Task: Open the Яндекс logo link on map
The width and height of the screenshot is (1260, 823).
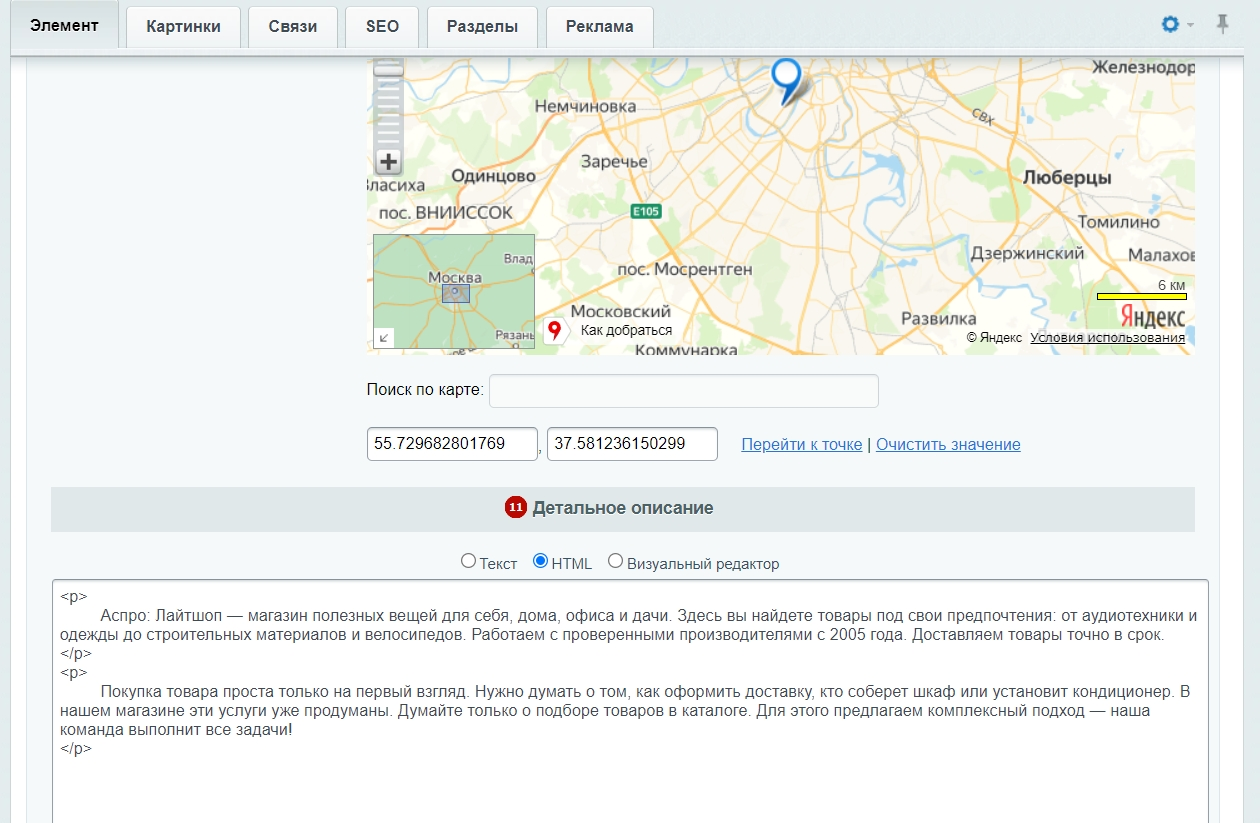Action: pyautogui.click(x=1152, y=317)
